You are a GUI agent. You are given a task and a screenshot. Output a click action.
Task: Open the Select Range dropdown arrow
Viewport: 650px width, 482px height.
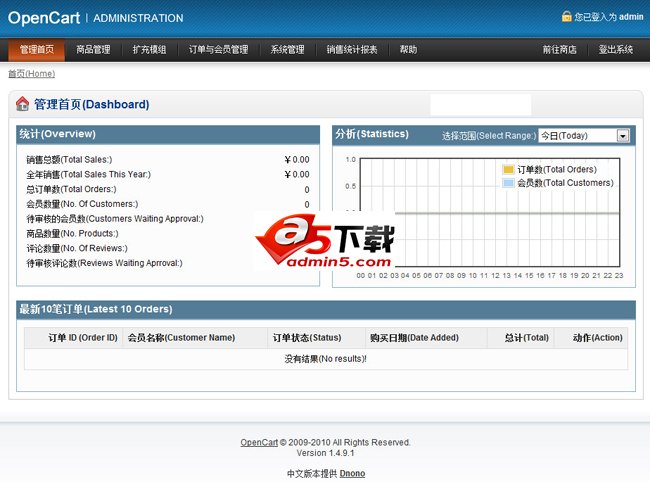pyautogui.click(x=623, y=136)
